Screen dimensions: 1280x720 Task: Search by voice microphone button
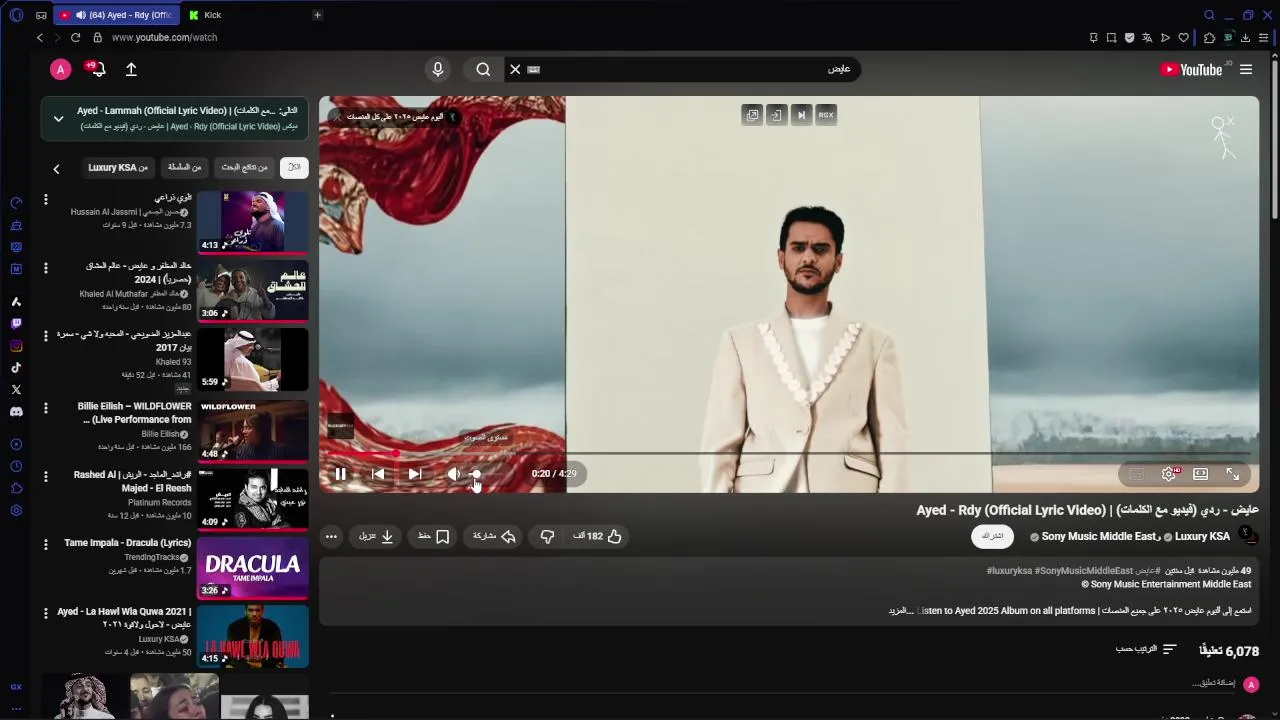click(x=437, y=69)
